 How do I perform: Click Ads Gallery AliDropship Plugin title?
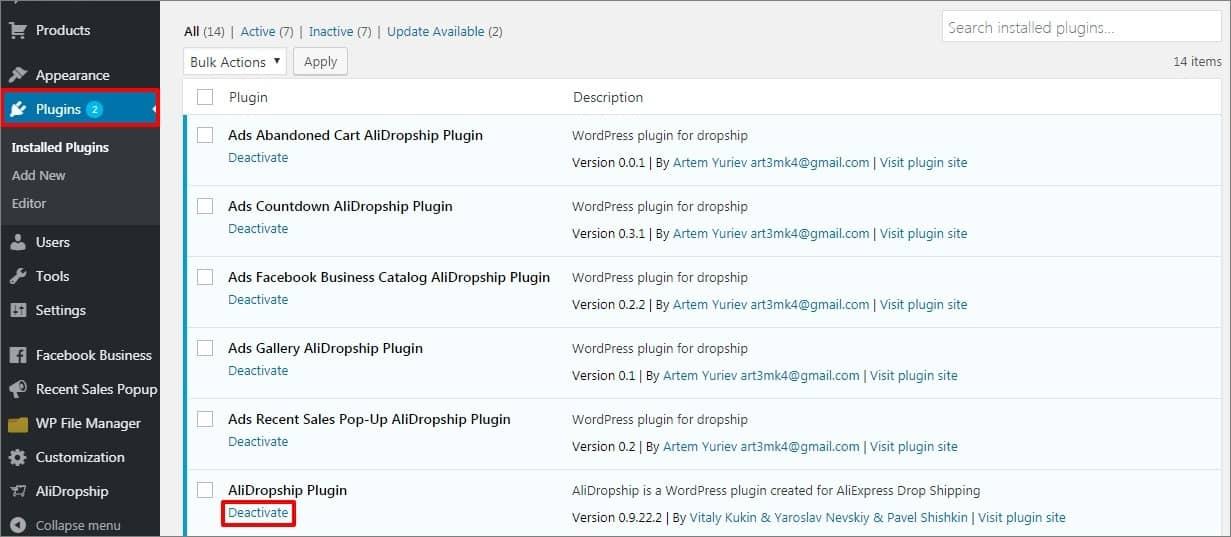325,348
